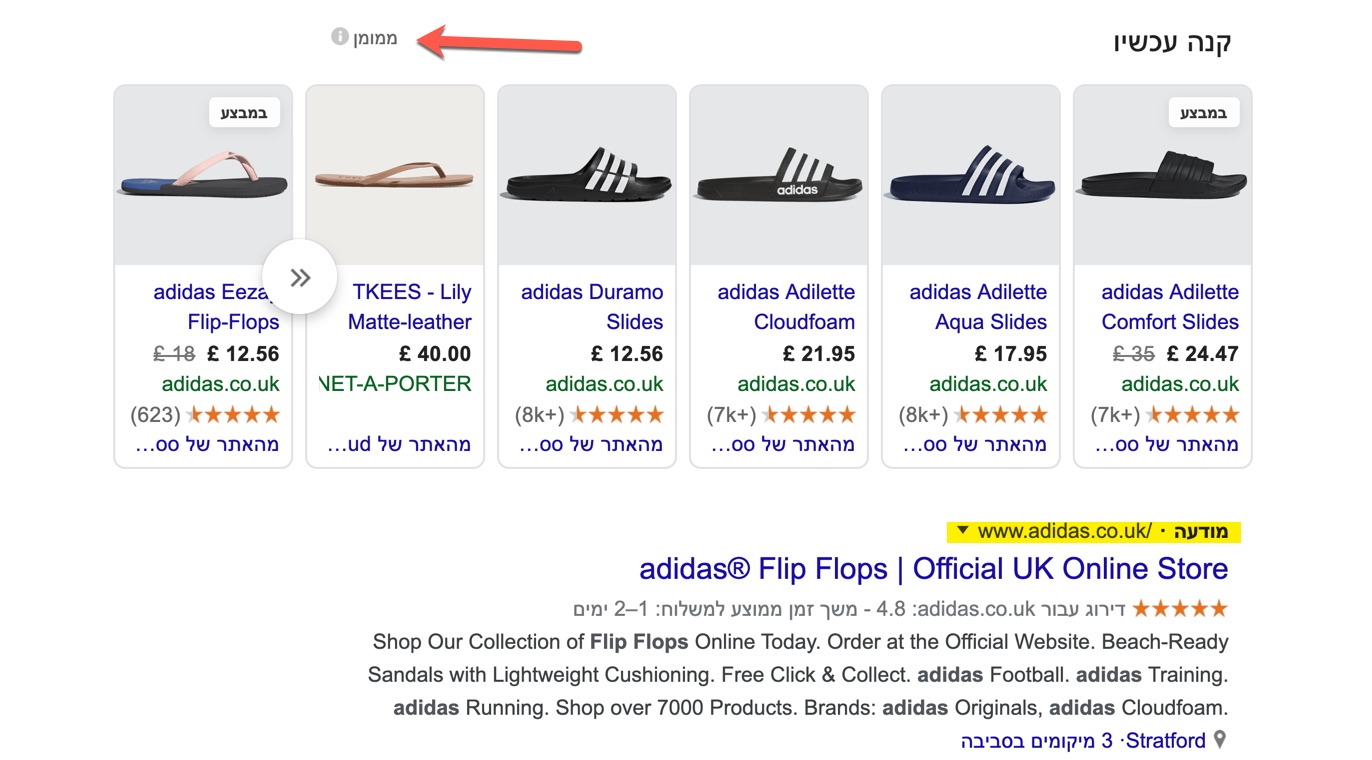
Task: Click the sale badge on Comfort Slides
Action: click(1203, 112)
